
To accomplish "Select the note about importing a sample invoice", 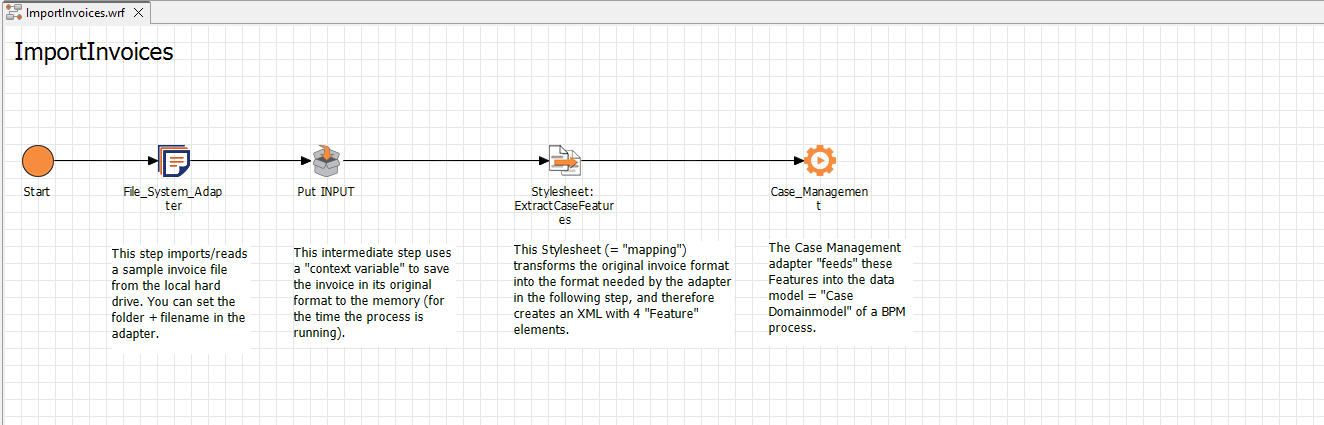I will (179, 293).
